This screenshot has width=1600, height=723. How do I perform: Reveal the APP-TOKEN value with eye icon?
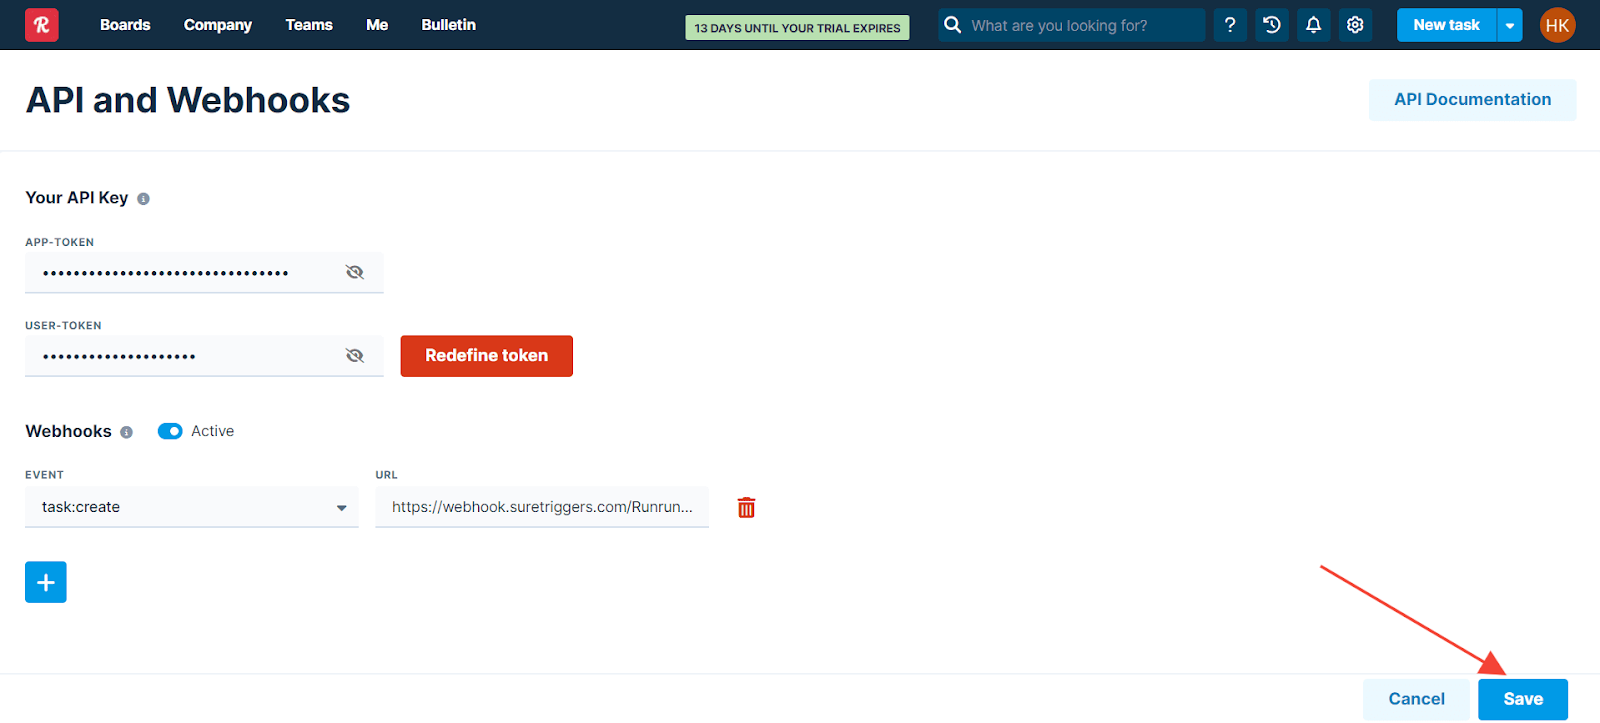coord(355,272)
